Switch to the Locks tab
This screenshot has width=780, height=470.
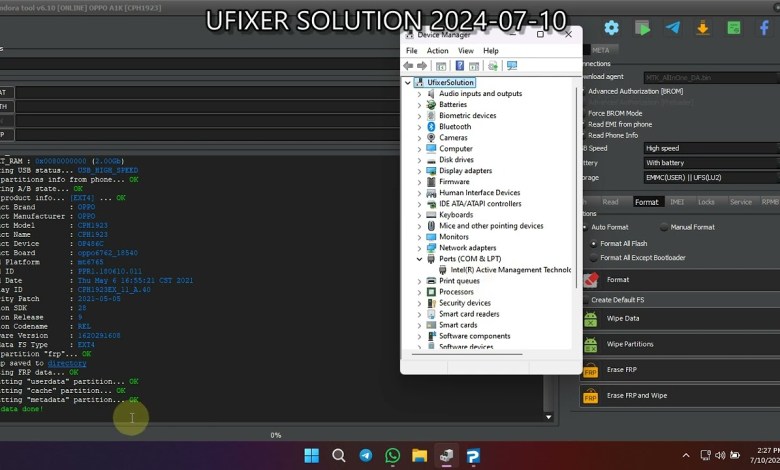tap(706, 202)
